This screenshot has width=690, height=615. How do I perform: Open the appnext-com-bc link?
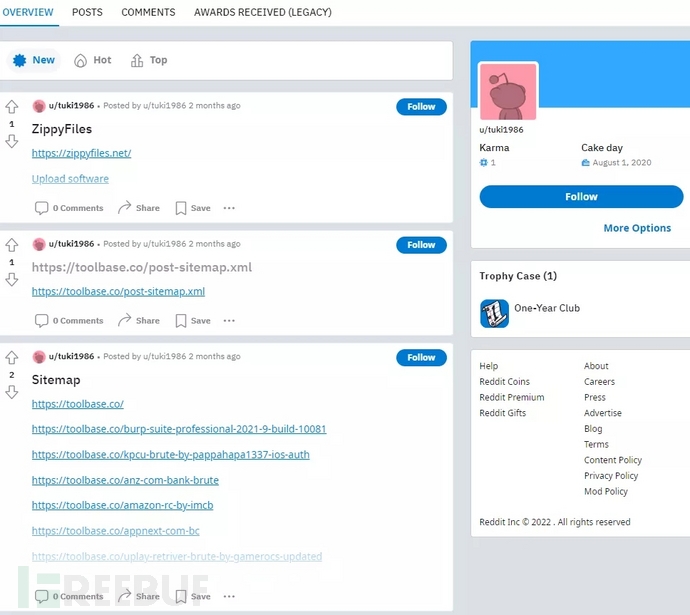(115, 531)
